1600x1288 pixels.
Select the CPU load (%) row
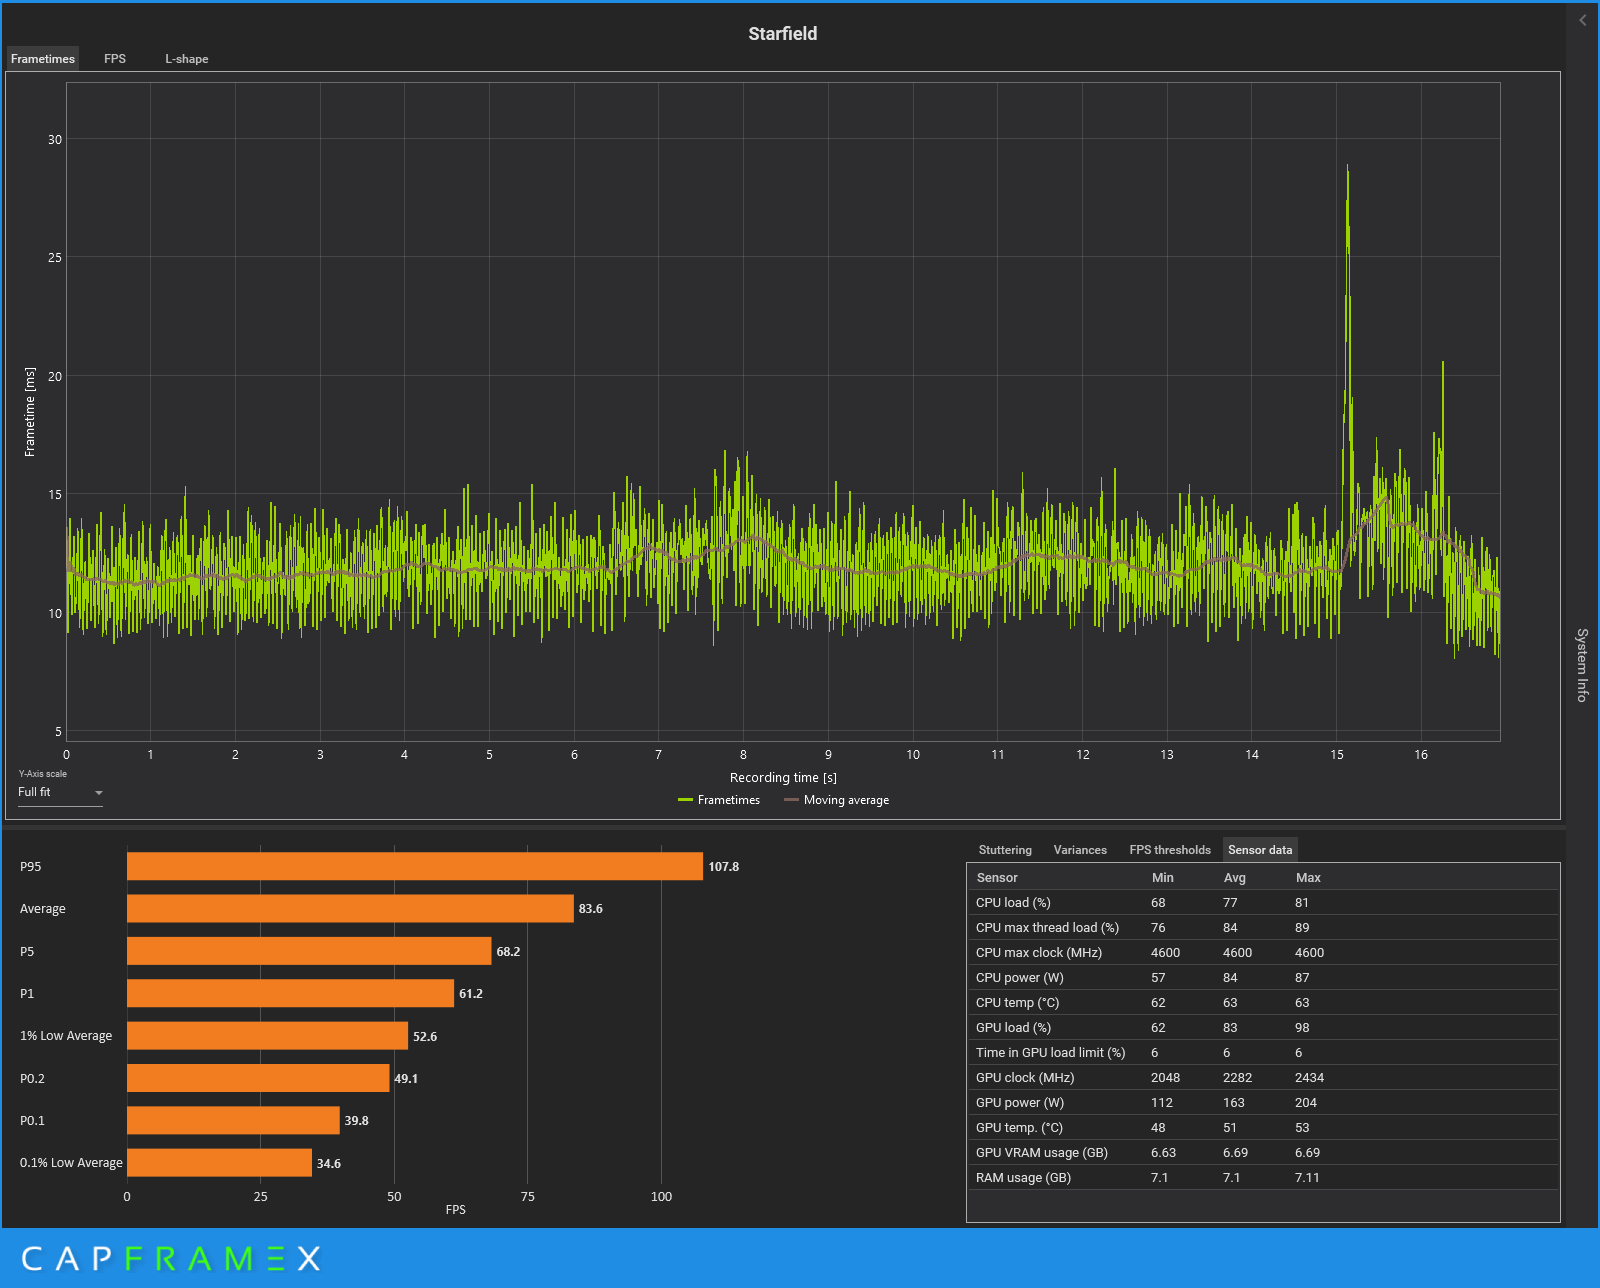tap(1263, 902)
